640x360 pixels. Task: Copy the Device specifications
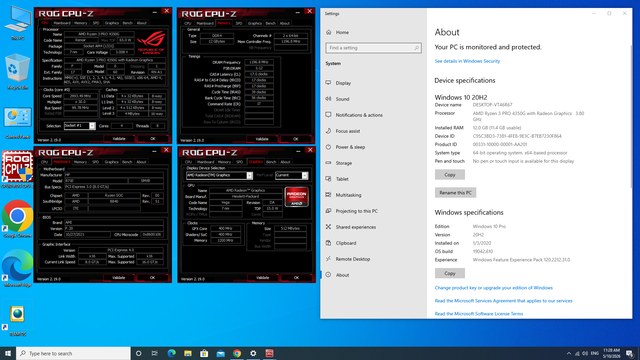click(x=449, y=175)
